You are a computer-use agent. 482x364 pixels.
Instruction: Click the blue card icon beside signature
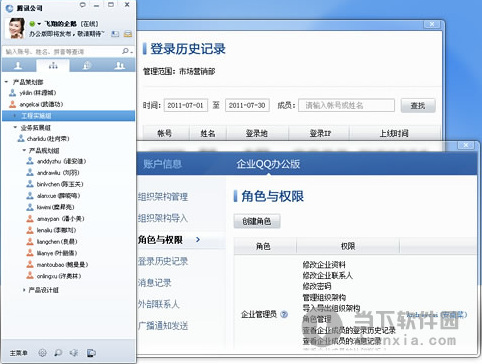[115, 34]
